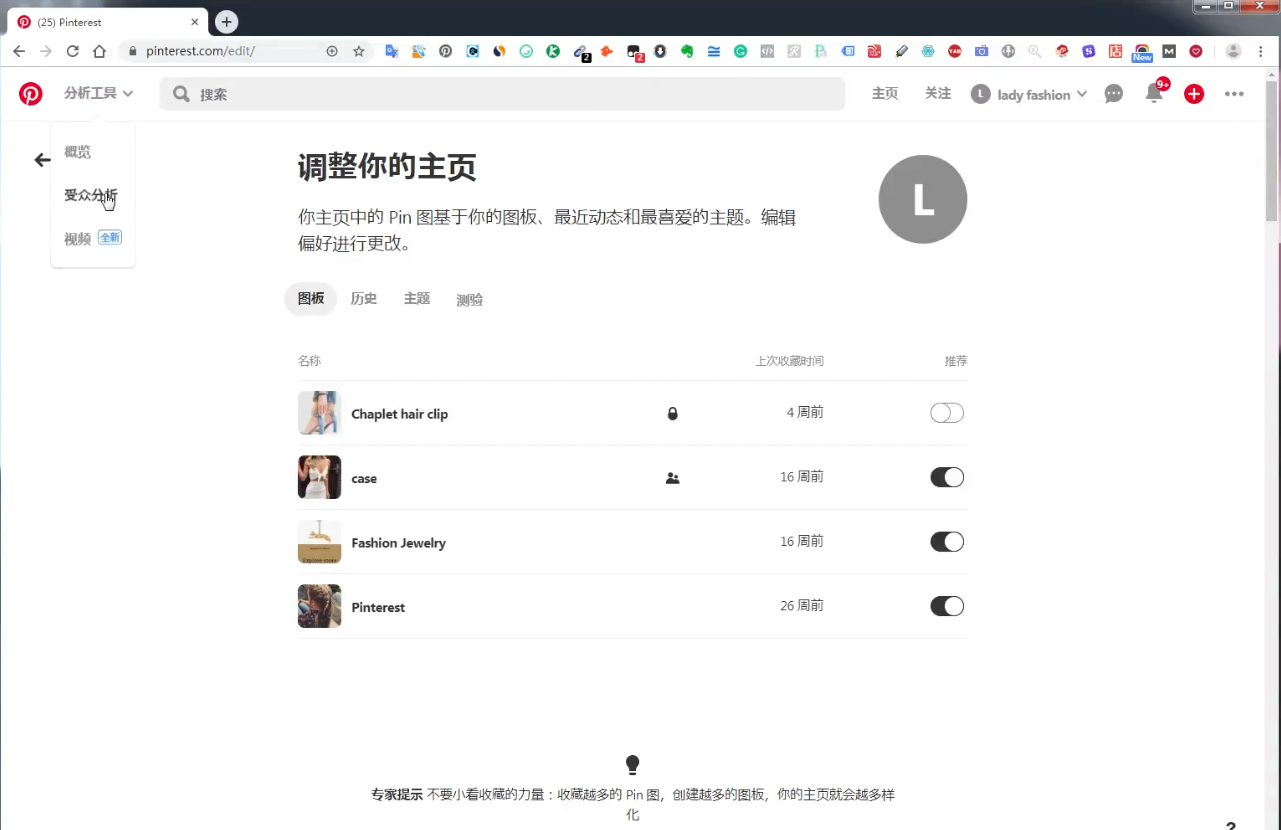The width and height of the screenshot is (1281, 830).
Task: Click the collaborators icon on case row
Action: click(672, 478)
